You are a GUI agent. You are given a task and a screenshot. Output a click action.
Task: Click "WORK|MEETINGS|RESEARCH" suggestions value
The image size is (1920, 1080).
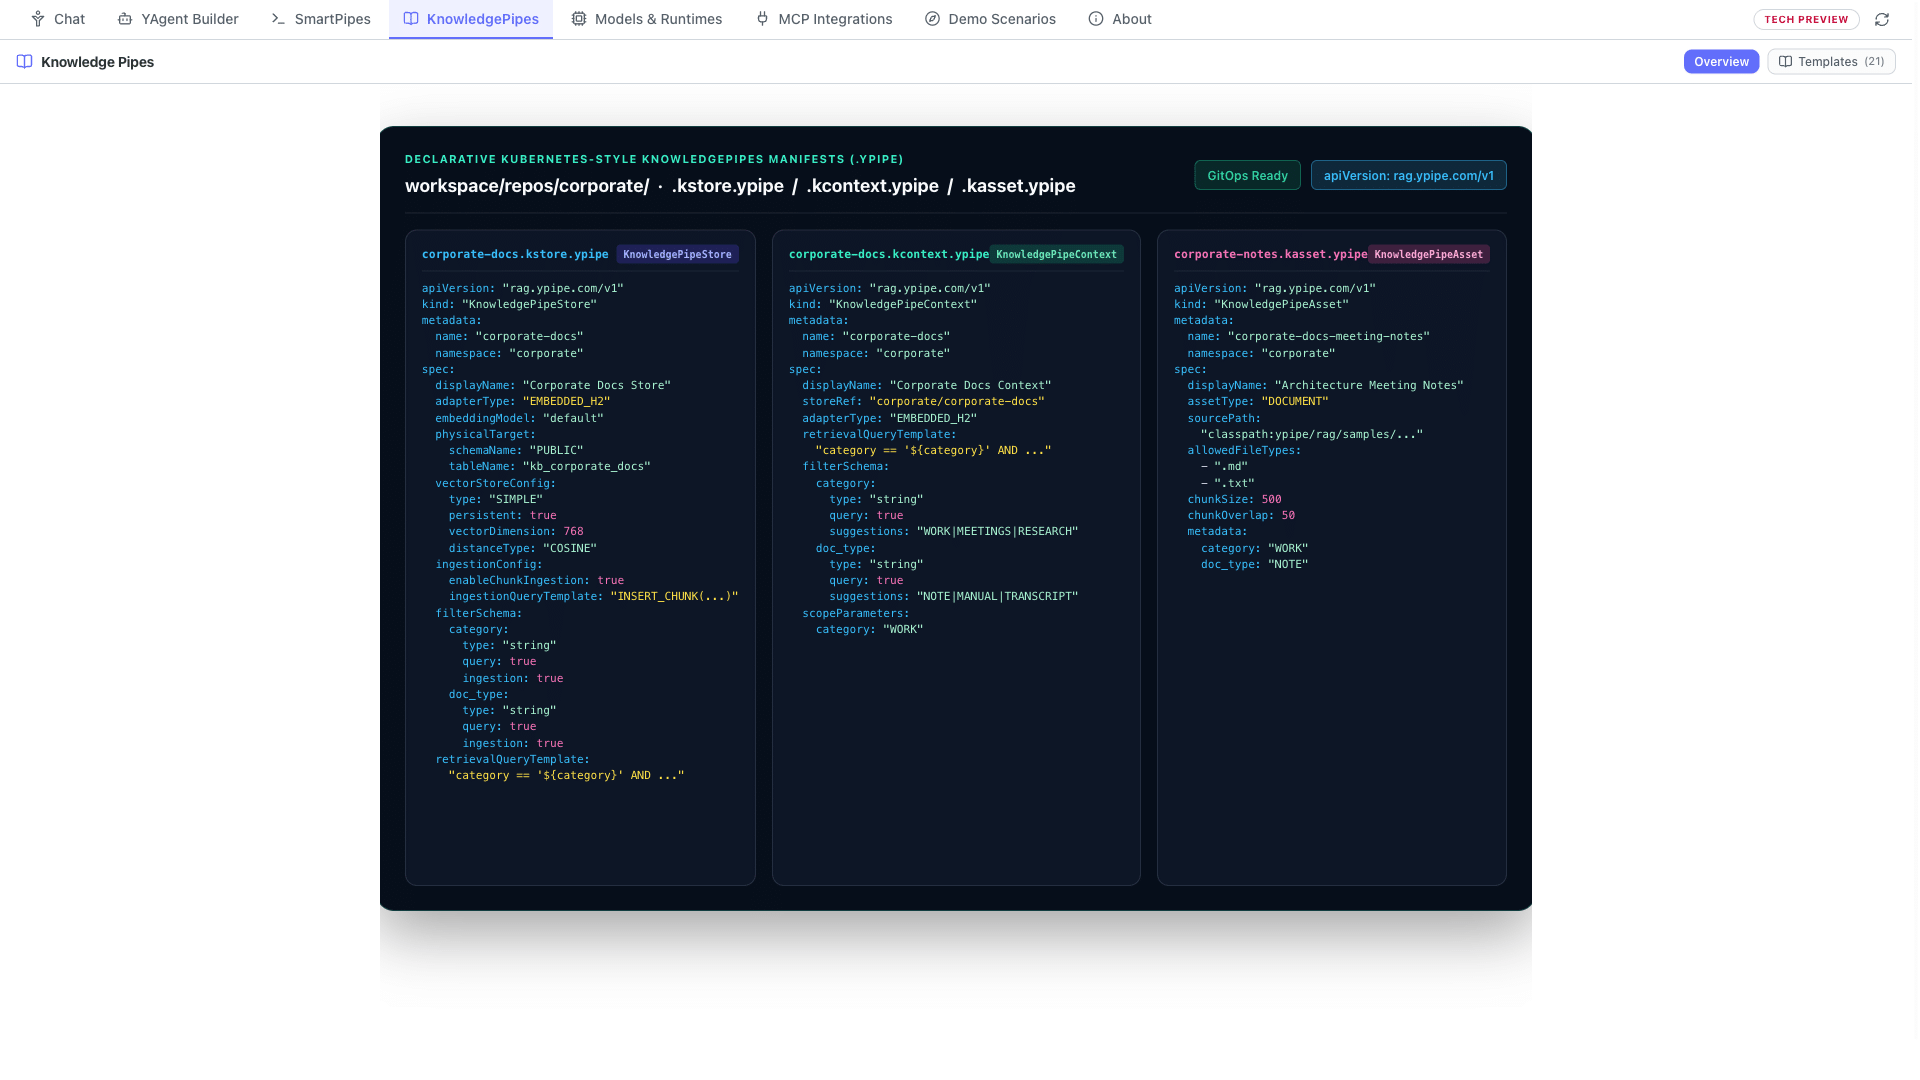pyautogui.click(x=997, y=532)
